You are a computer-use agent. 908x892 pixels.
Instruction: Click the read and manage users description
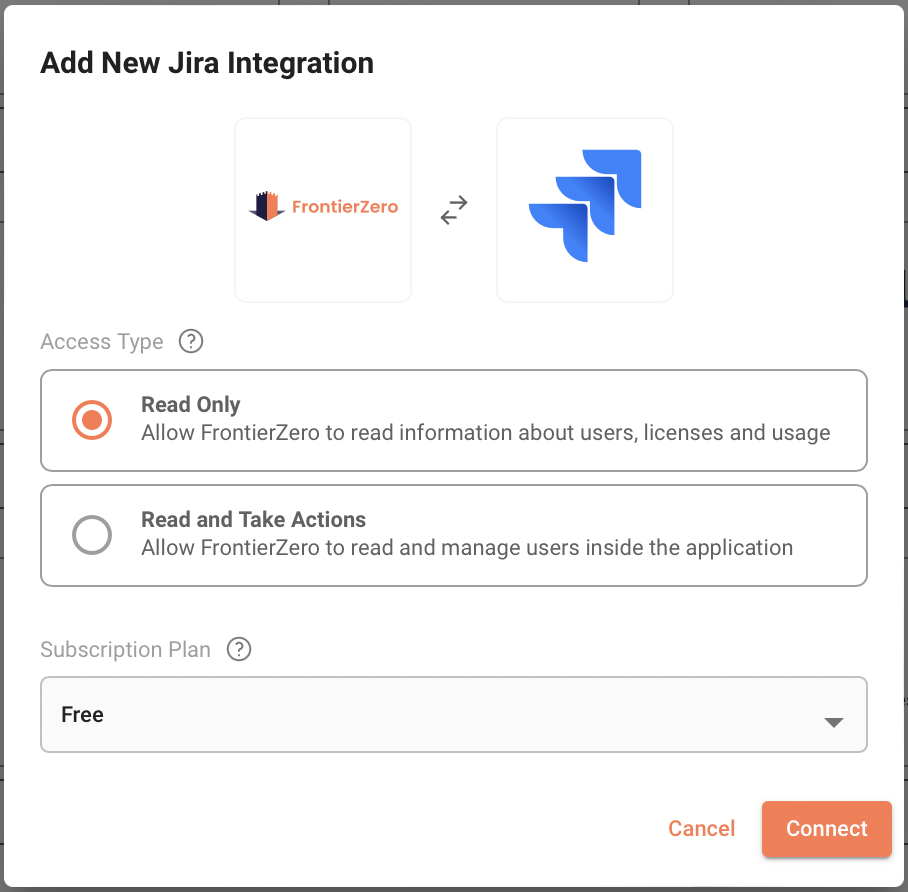pyautogui.click(x=466, y=548)
